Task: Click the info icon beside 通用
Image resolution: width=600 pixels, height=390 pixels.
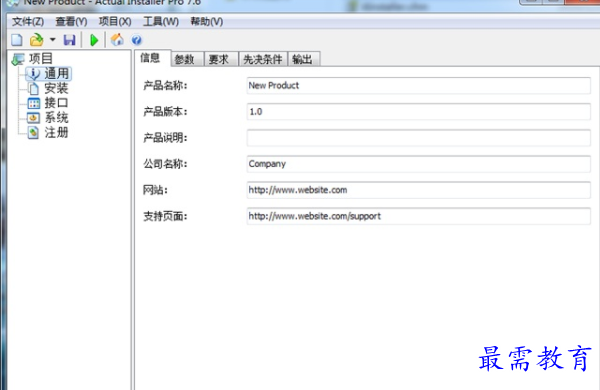Action: [x=34, y=73]
